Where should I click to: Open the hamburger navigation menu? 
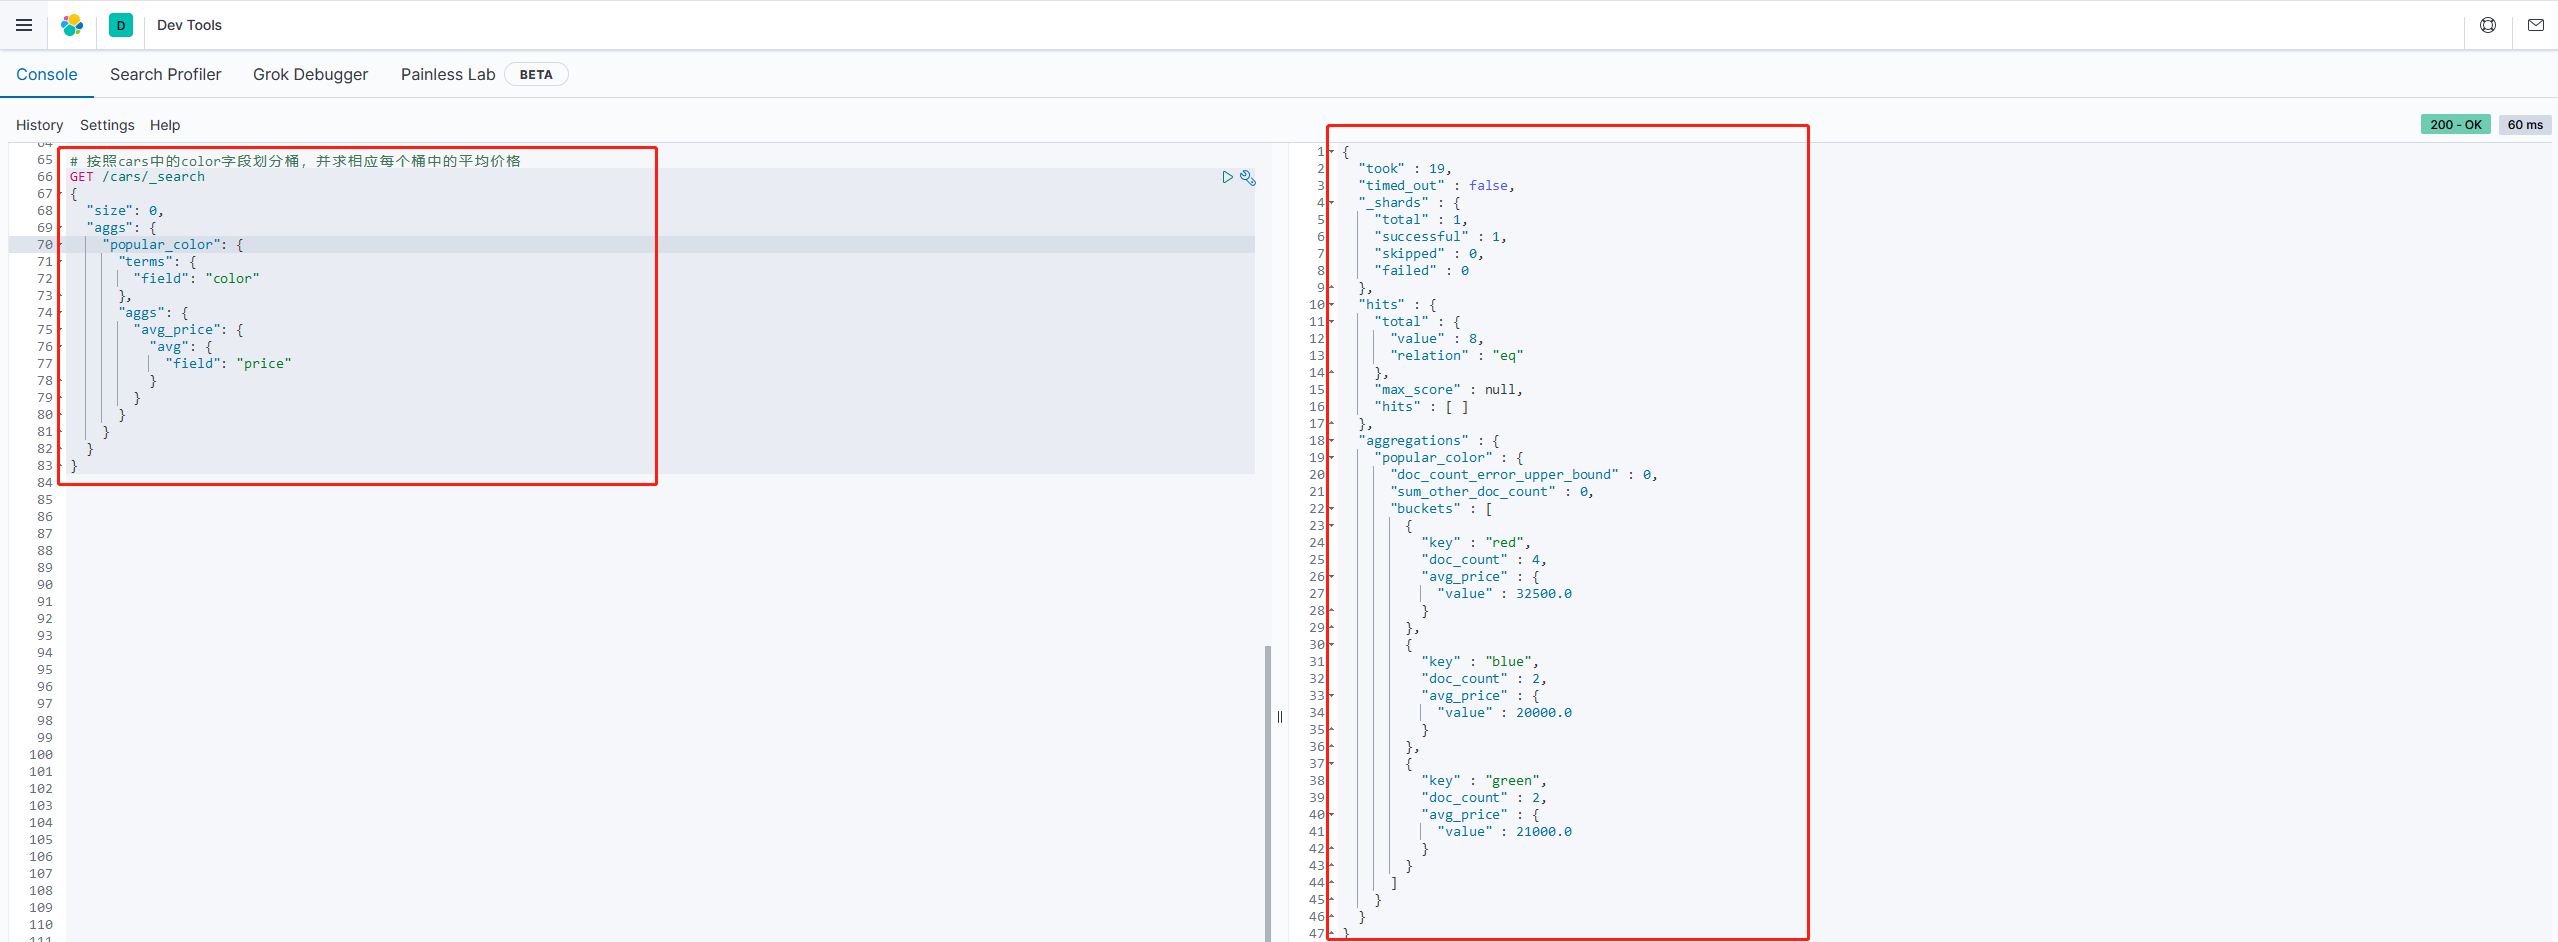[x=24, y=25]
